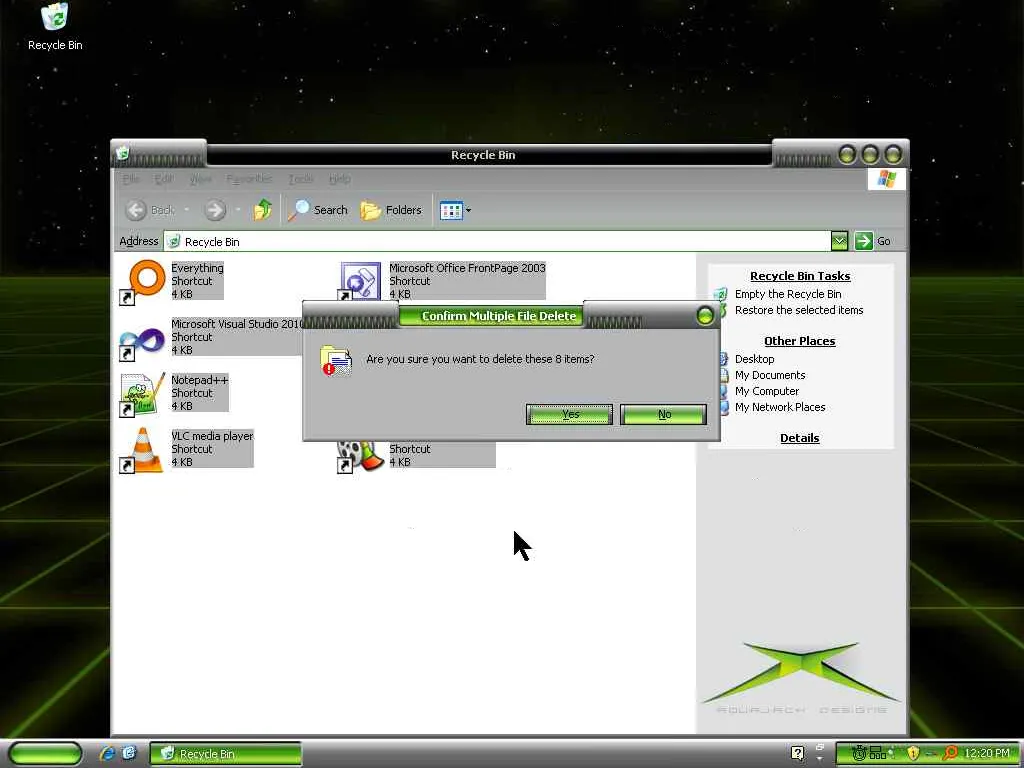Click the language bar help question icon
The width and height of the screenshot is (1024, 768).
pos(797,754)
